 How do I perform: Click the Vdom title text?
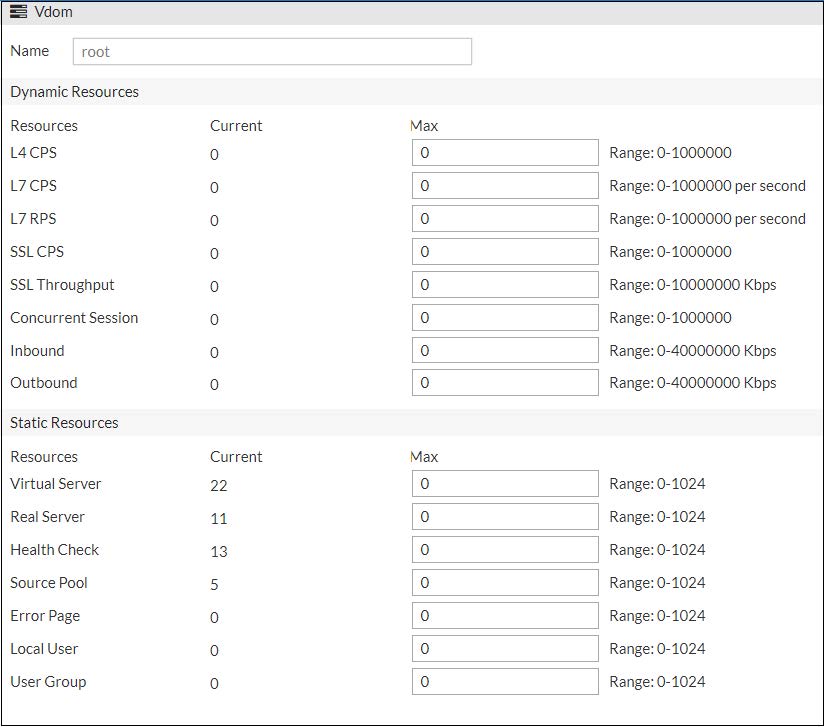click(54, 12)
